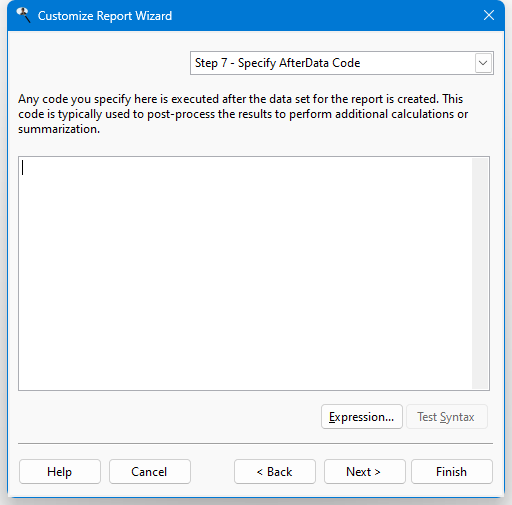This screenshot has height=505, width=512.
Task: Click the wizard icon in the title bar
Action: tap(23, 15)
